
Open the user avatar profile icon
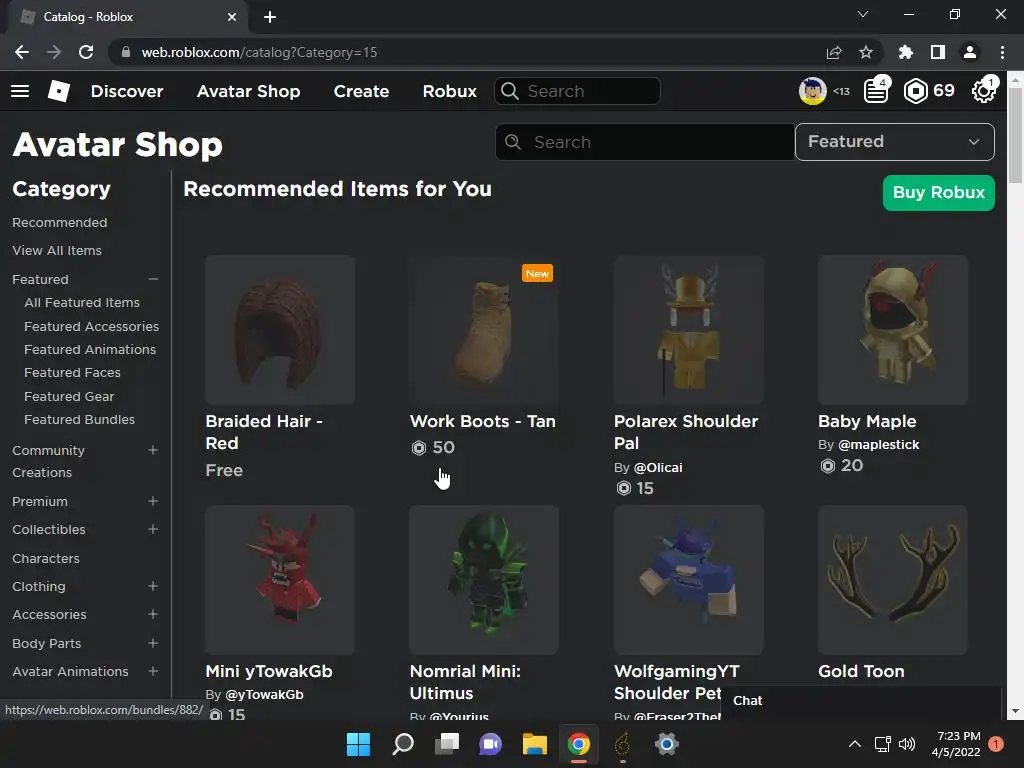point(812,91)
